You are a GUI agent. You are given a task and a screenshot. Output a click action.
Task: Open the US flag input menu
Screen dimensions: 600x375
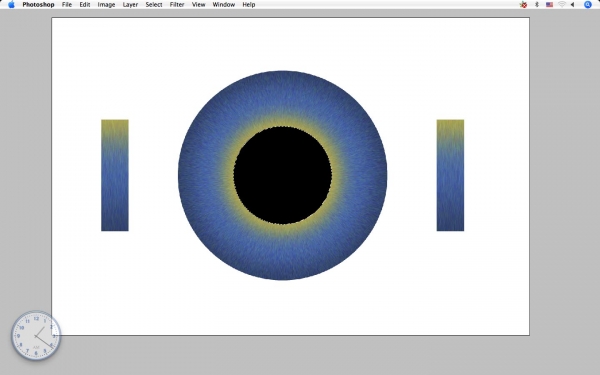point(549,5)
